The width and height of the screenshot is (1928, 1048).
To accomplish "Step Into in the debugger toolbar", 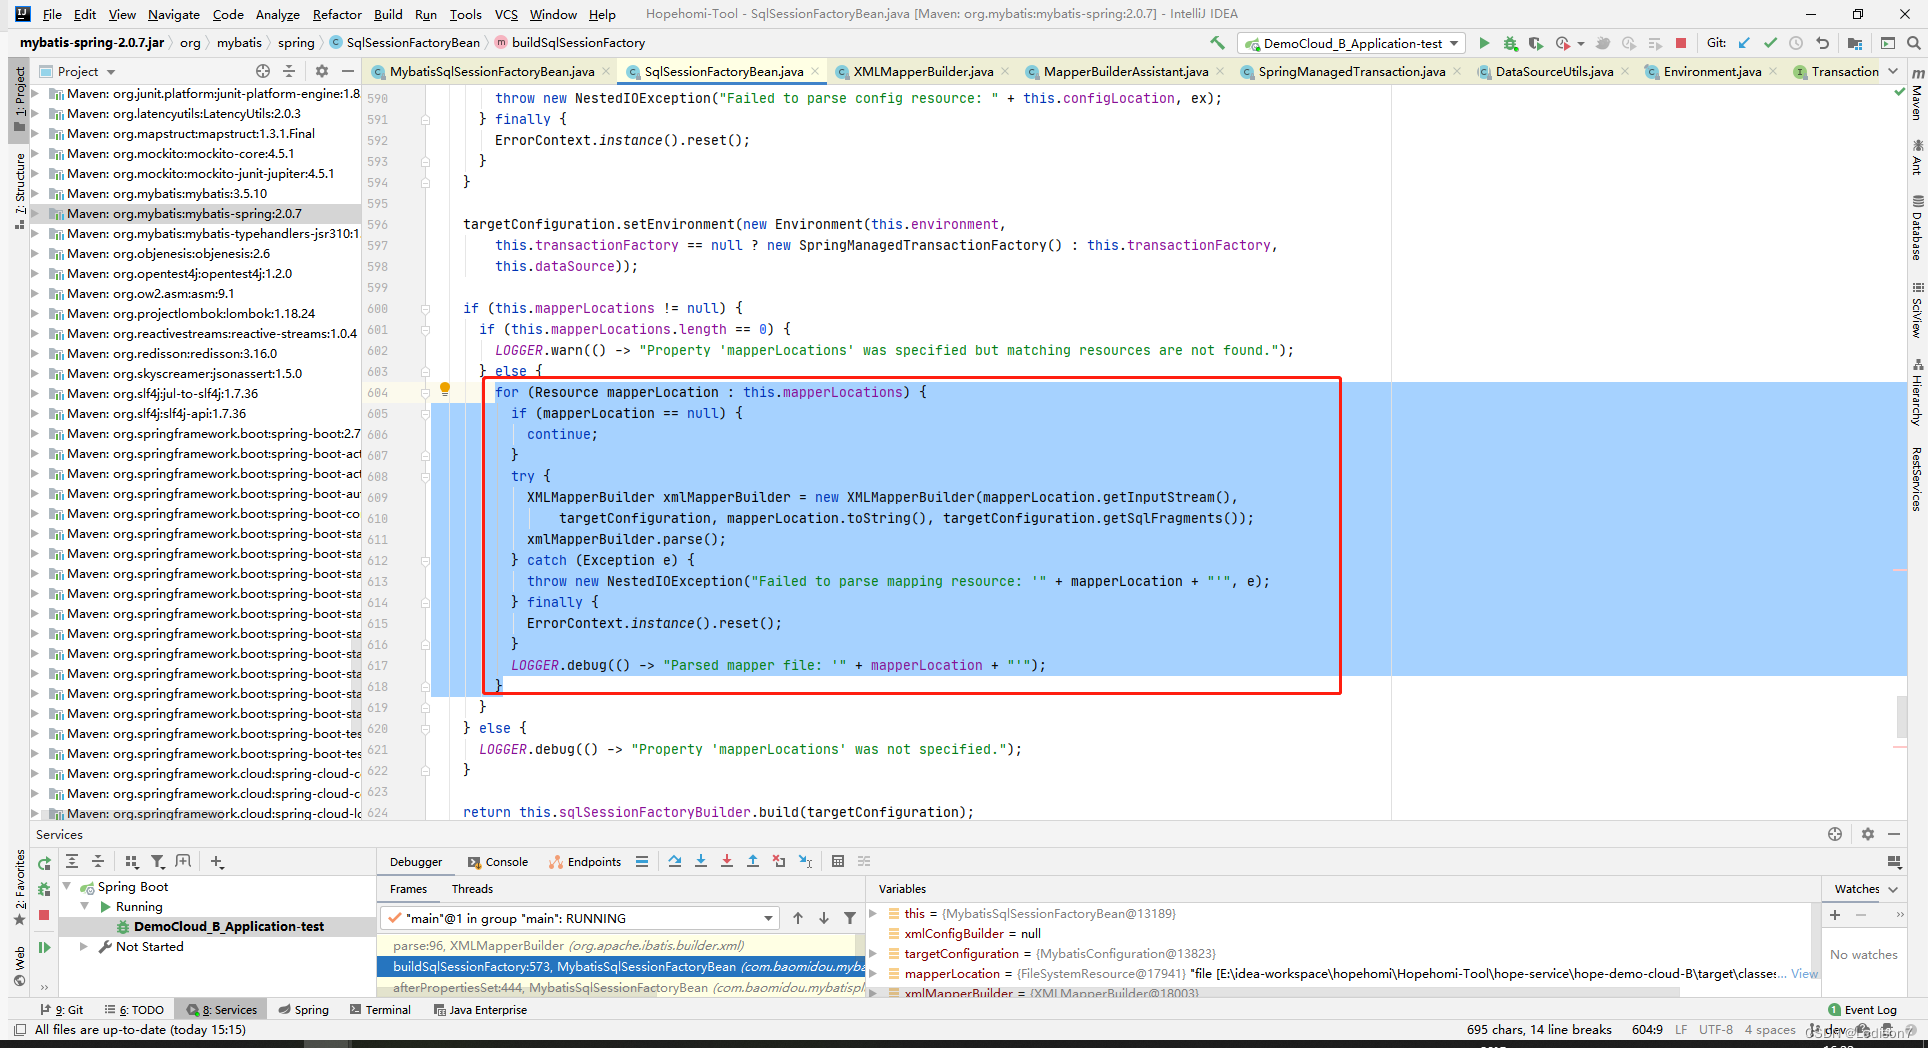I will [701, 861].
